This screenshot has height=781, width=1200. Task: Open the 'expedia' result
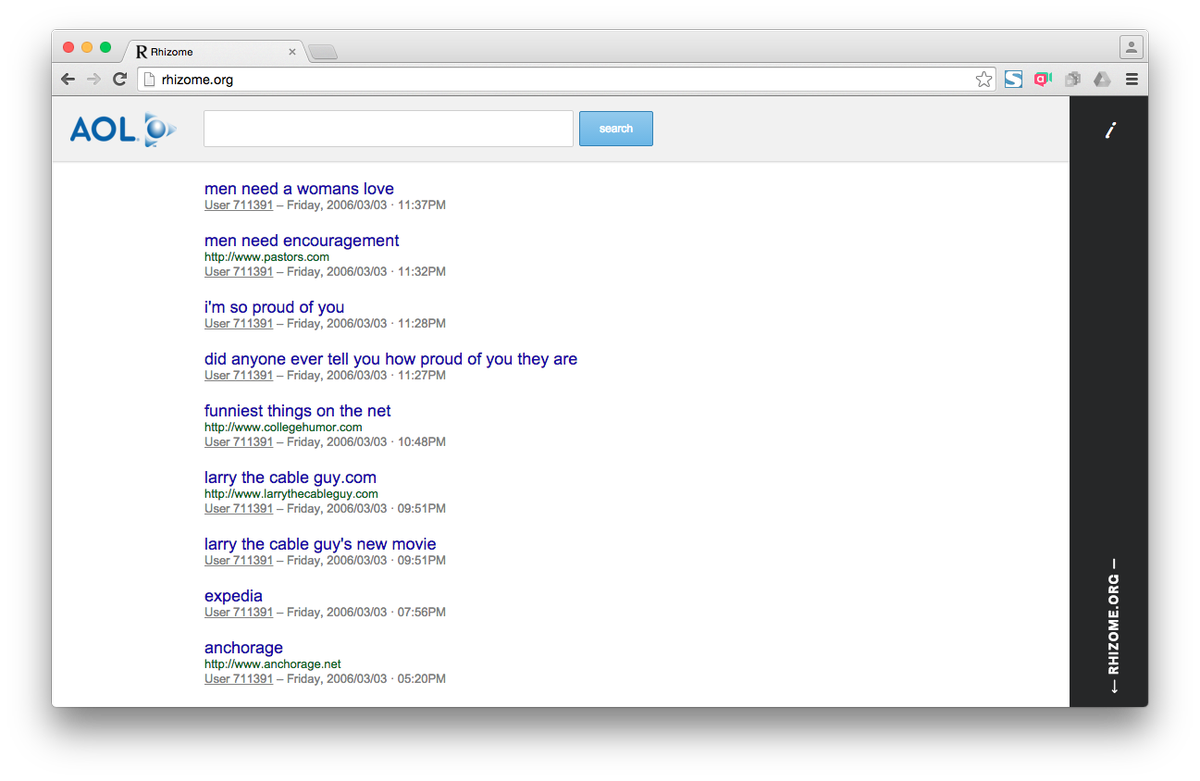233,596
